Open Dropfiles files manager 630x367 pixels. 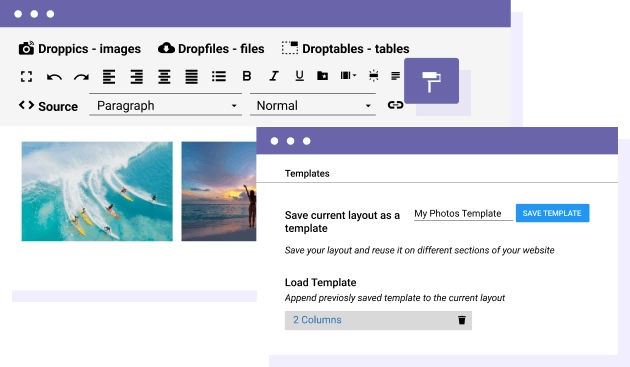pos(211,49)
